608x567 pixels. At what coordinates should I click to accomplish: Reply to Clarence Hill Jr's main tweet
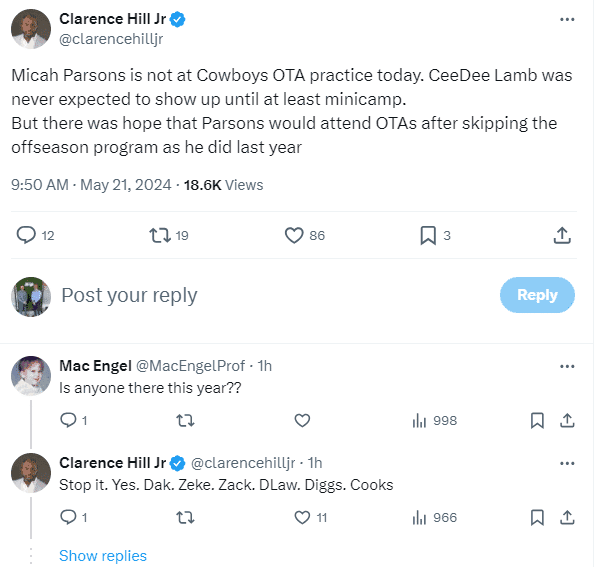(27, 235)
